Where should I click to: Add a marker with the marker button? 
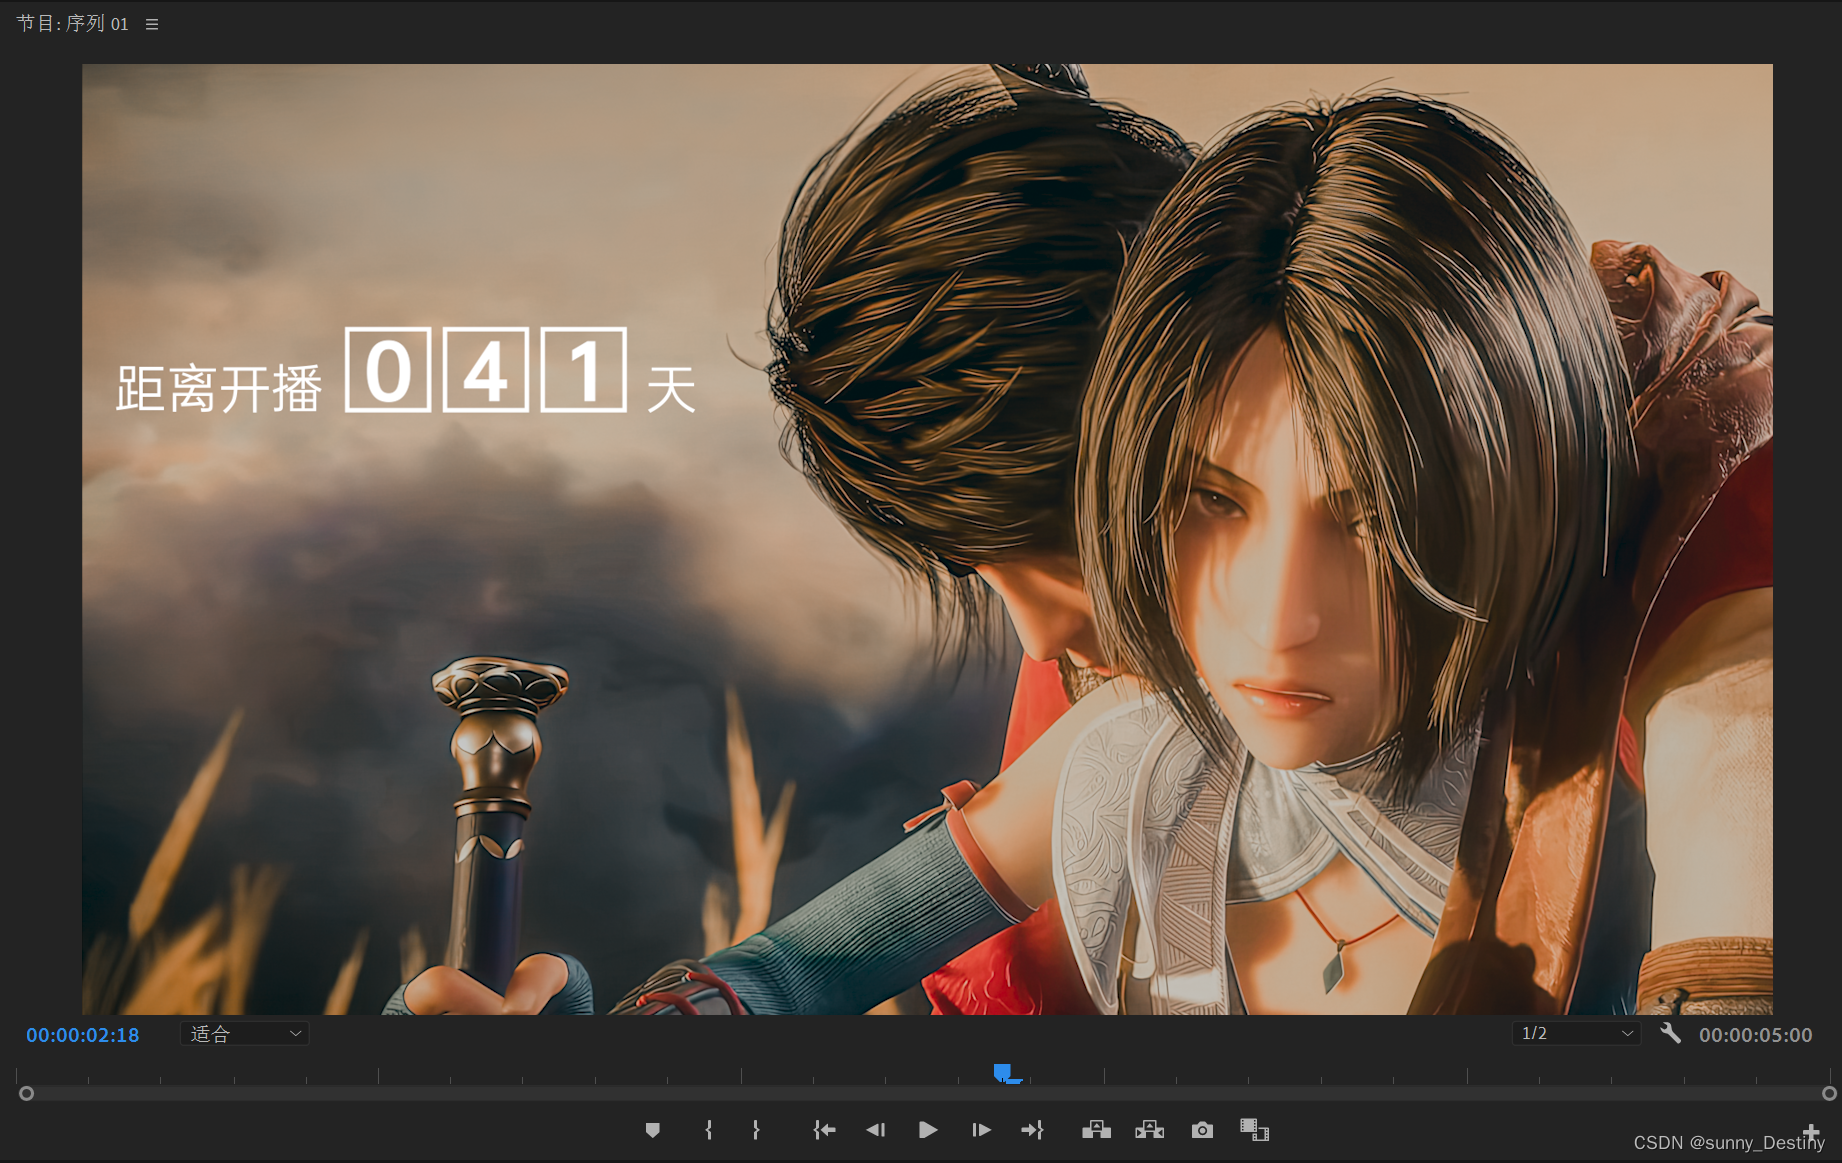tap(653, 1130)
